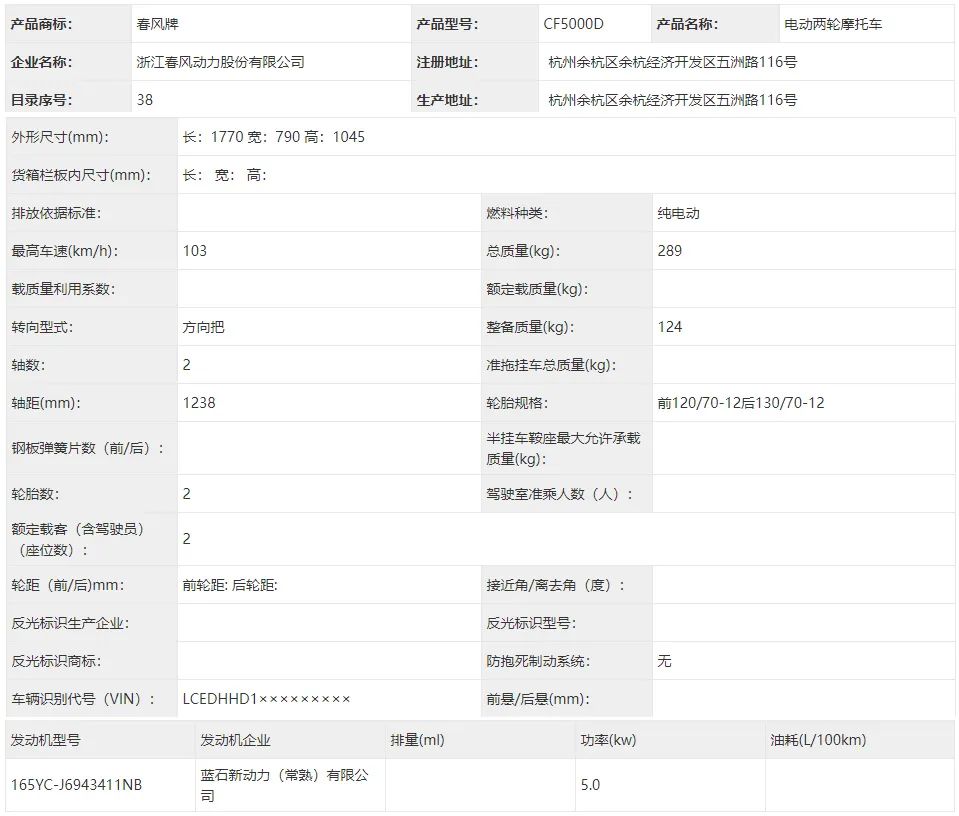Click the 功率(kw) column header
Viewport: 959px width, 816px height.
click(x=609, y=740)
